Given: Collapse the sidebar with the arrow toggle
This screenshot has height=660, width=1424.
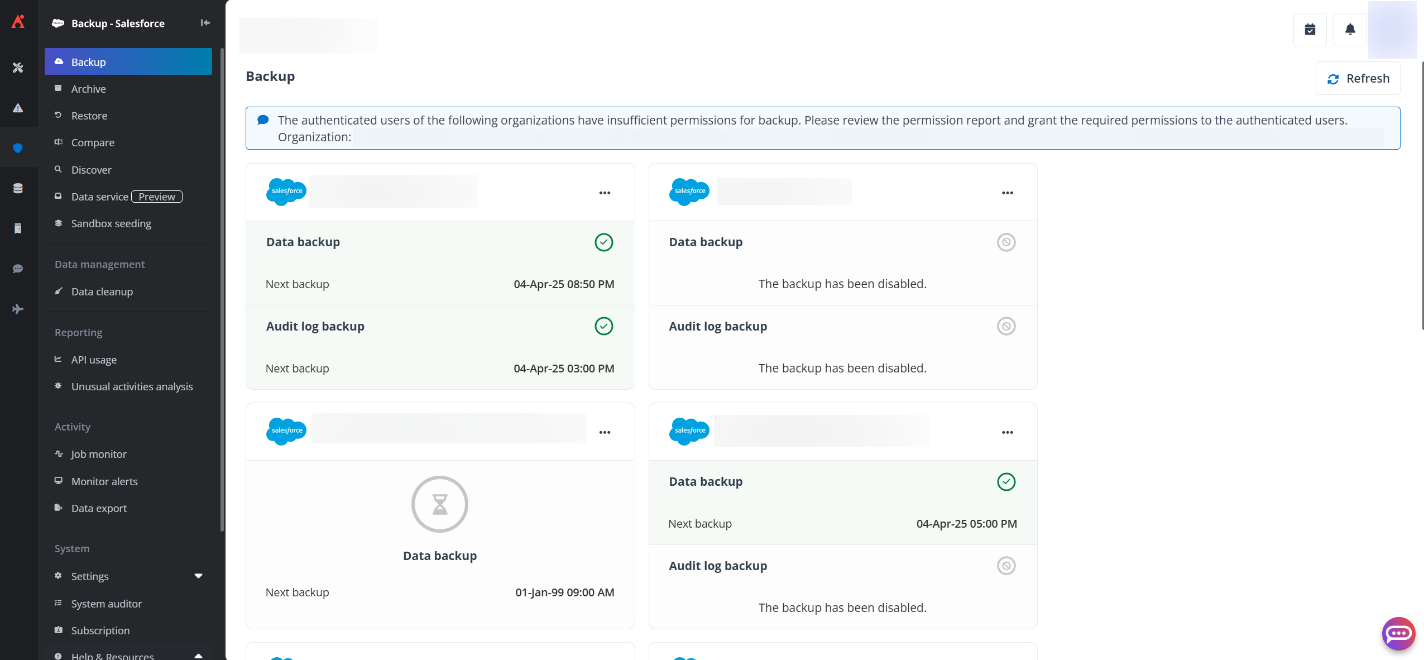Looking at the screenshot, I should (x=204, y=22).
